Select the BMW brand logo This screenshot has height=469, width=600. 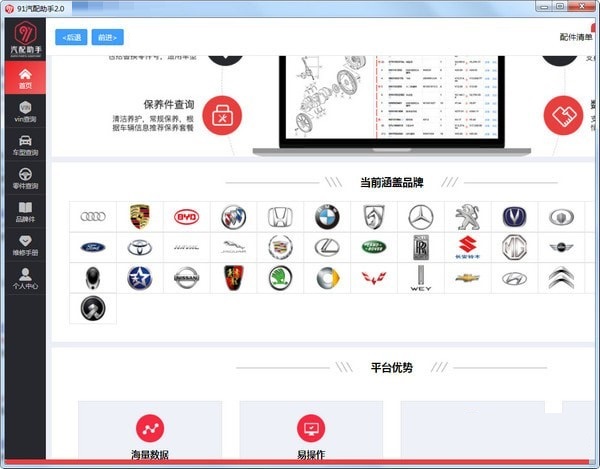[327, 217]
